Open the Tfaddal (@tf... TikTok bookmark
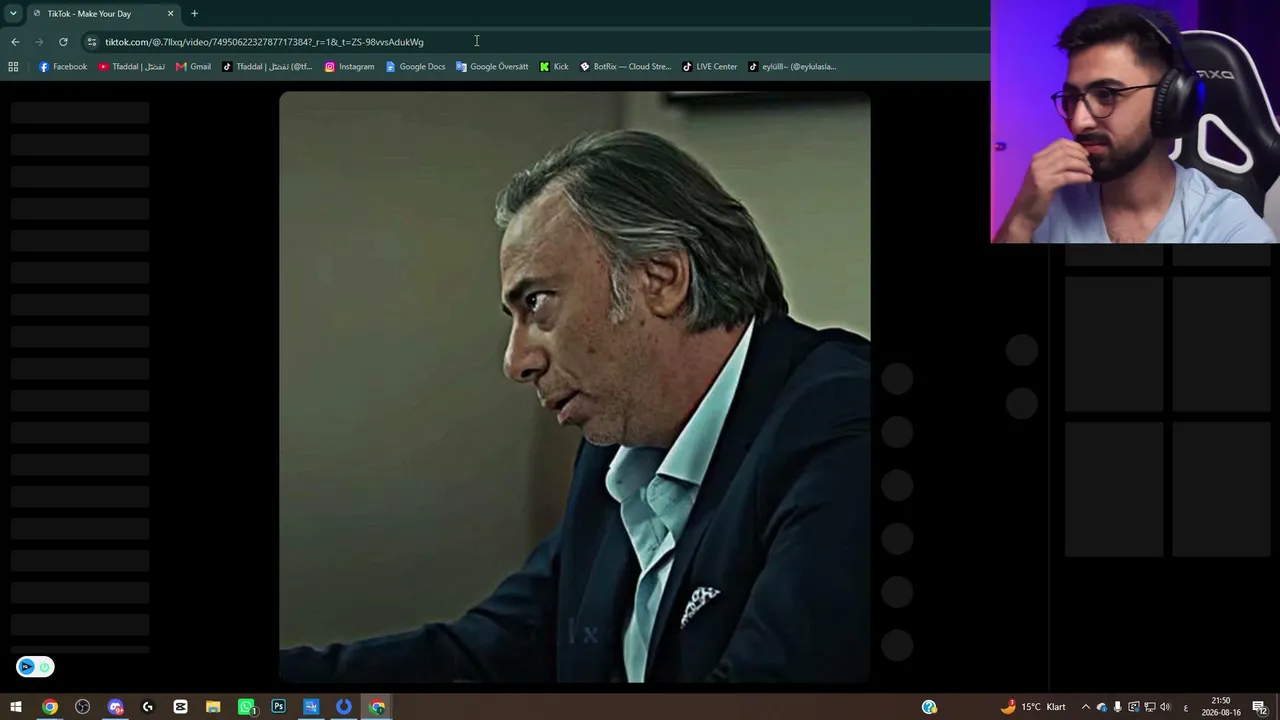This screenshot has height=720, width=1280. click(267, 67)
